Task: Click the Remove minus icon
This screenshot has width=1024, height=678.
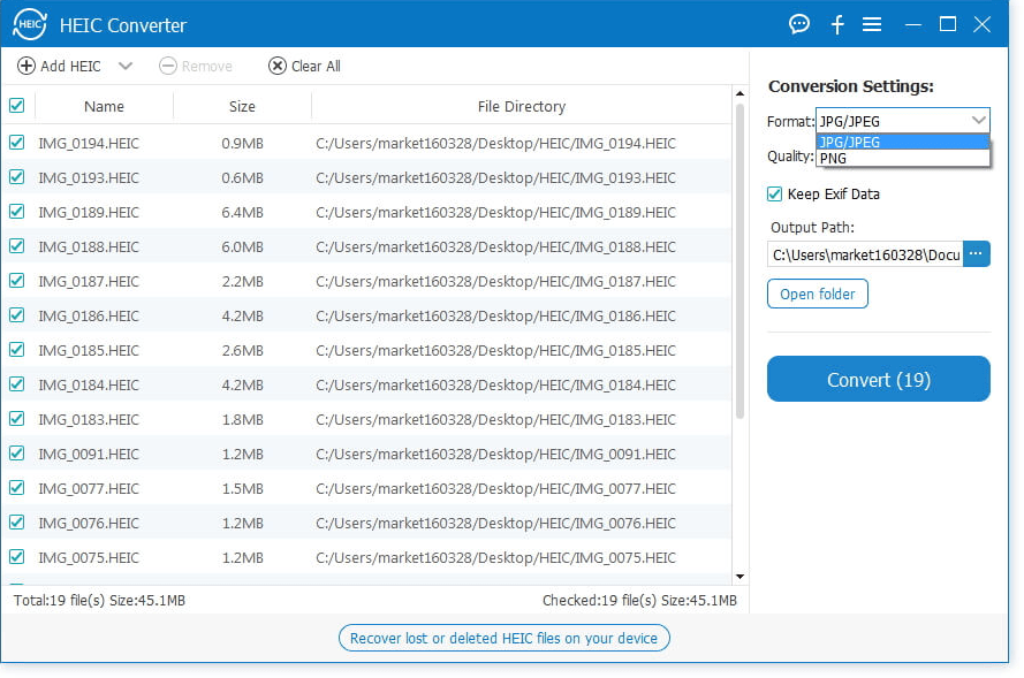Action: pos(168,66)
